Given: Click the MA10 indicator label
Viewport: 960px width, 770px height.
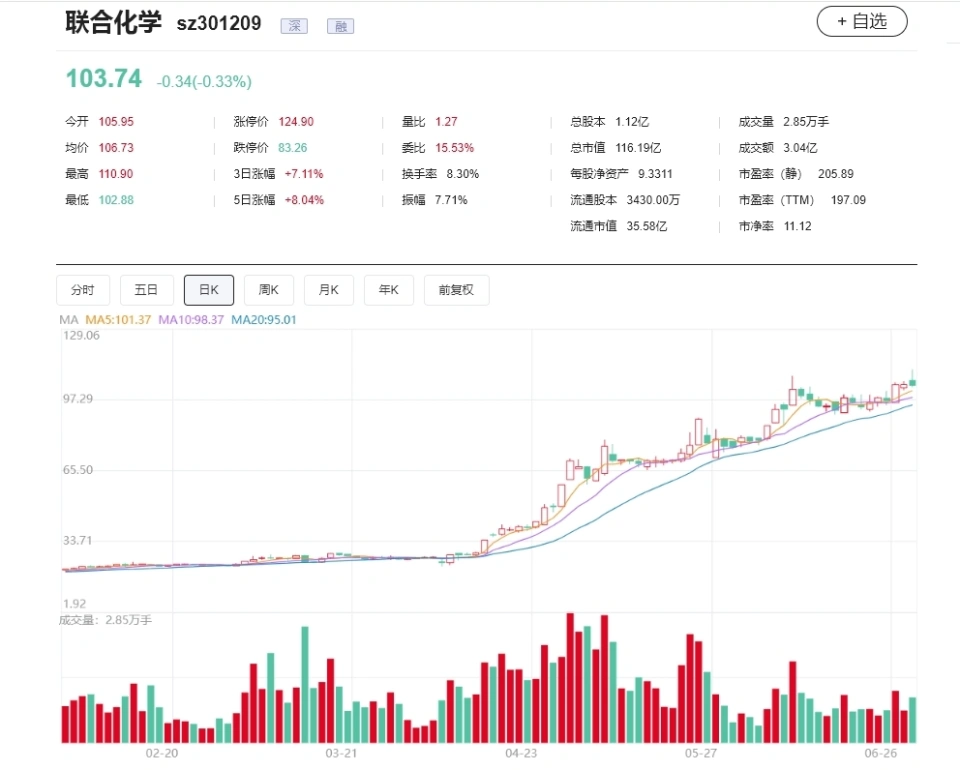Looking at the screenshot, I should (x=191, y=320).
